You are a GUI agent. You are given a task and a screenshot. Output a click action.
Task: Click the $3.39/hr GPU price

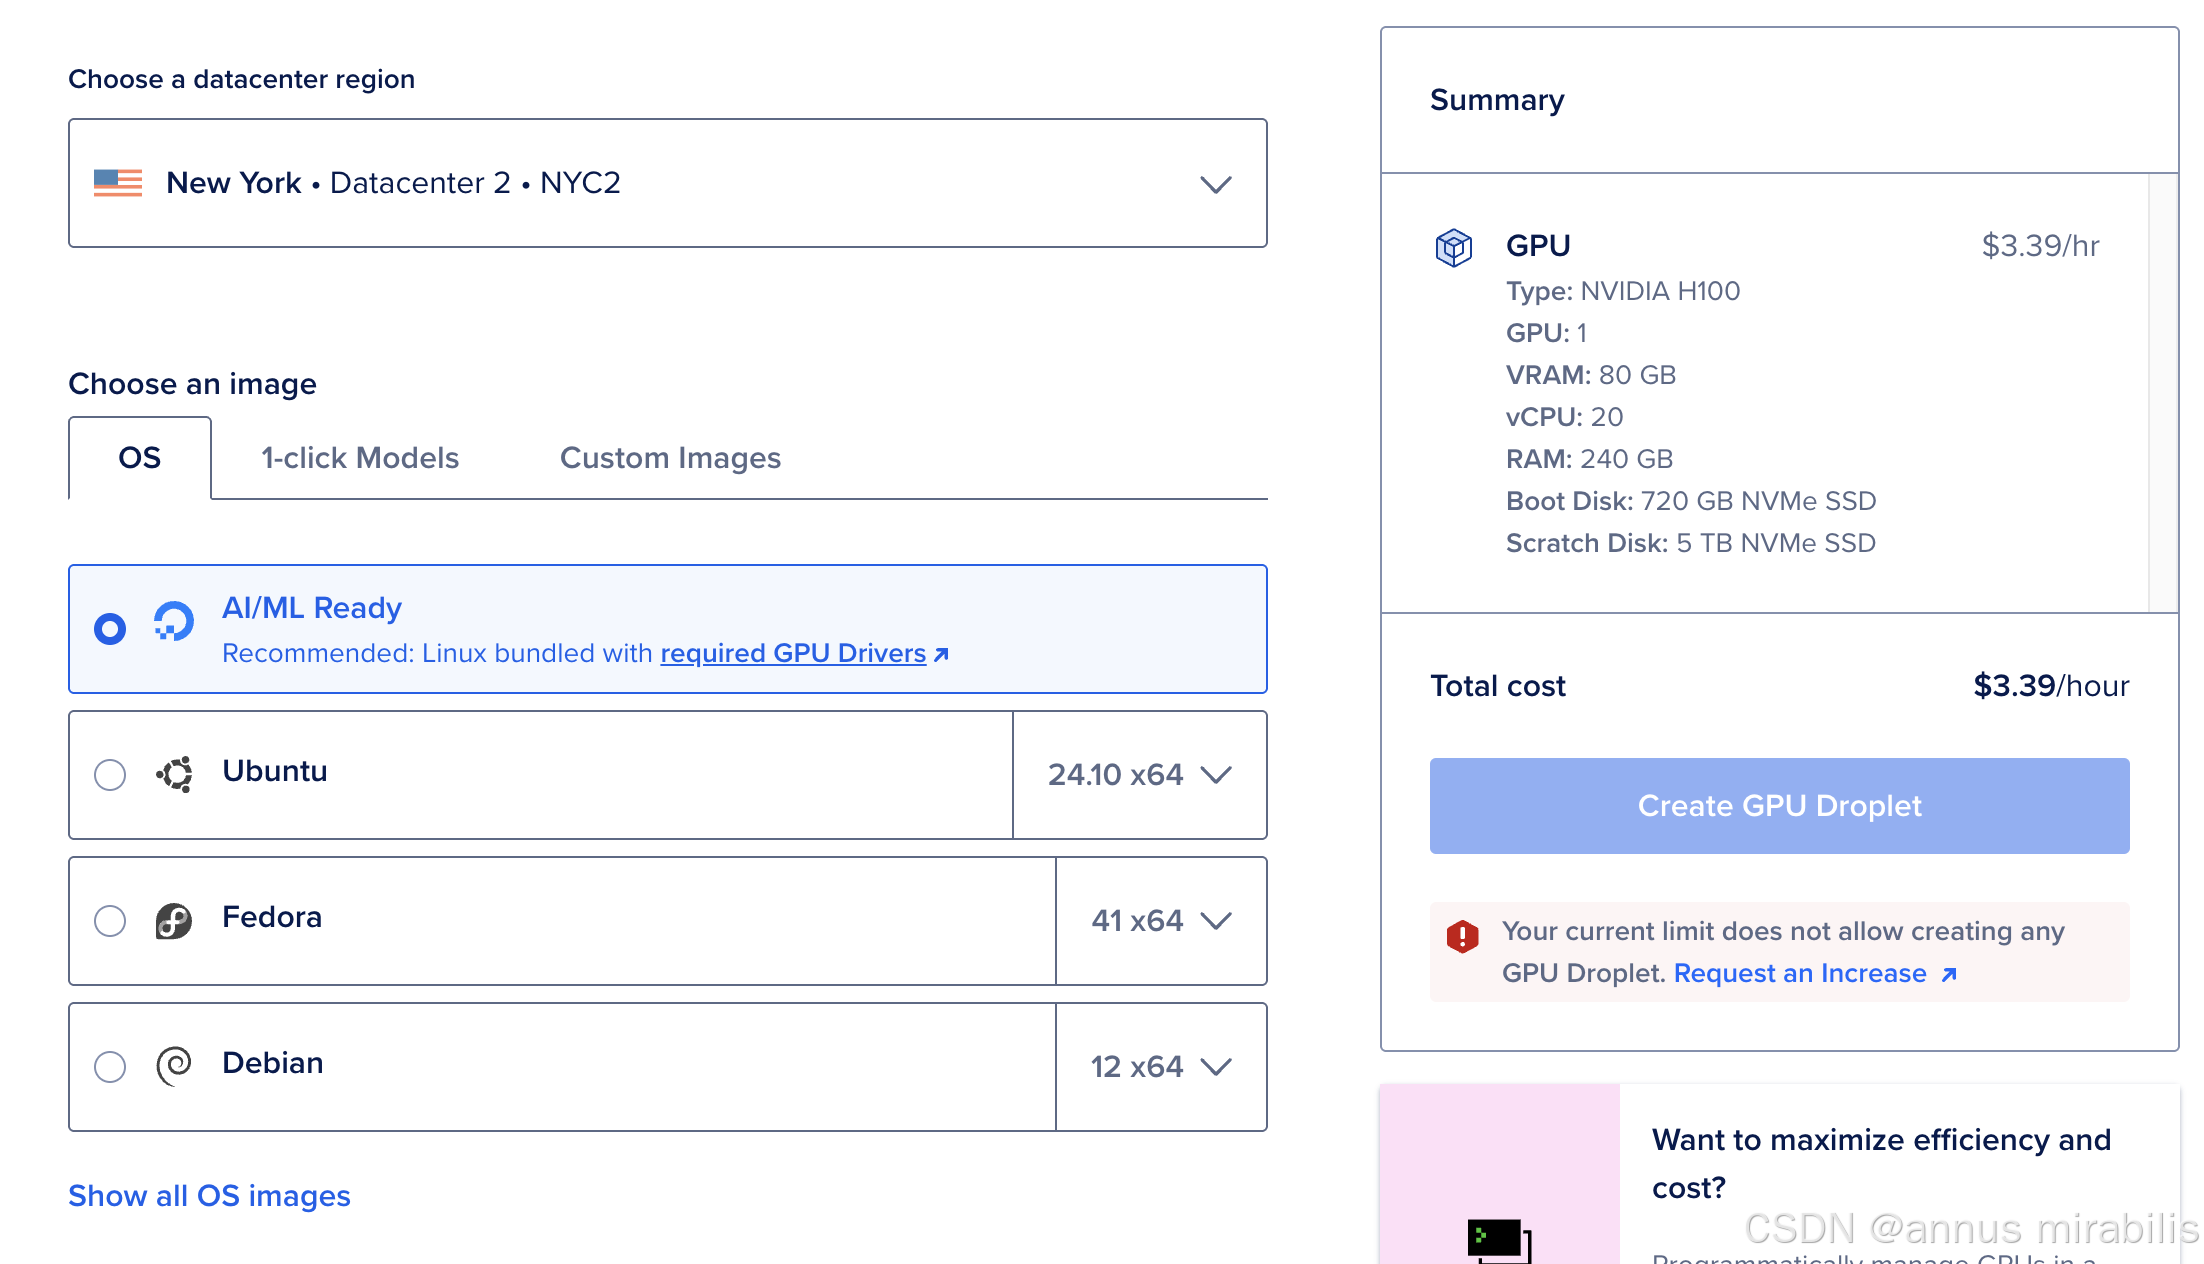click(x=2040, y=246)
